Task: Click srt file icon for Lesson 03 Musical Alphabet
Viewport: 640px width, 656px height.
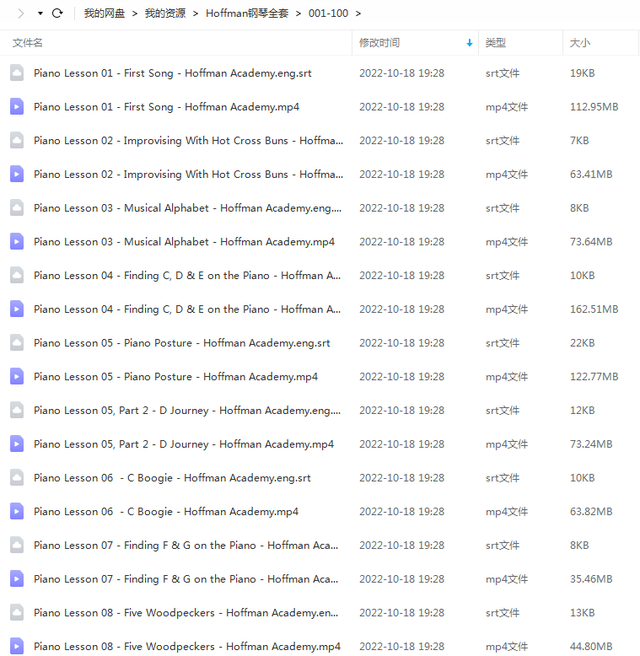Action: coord(17,208)
